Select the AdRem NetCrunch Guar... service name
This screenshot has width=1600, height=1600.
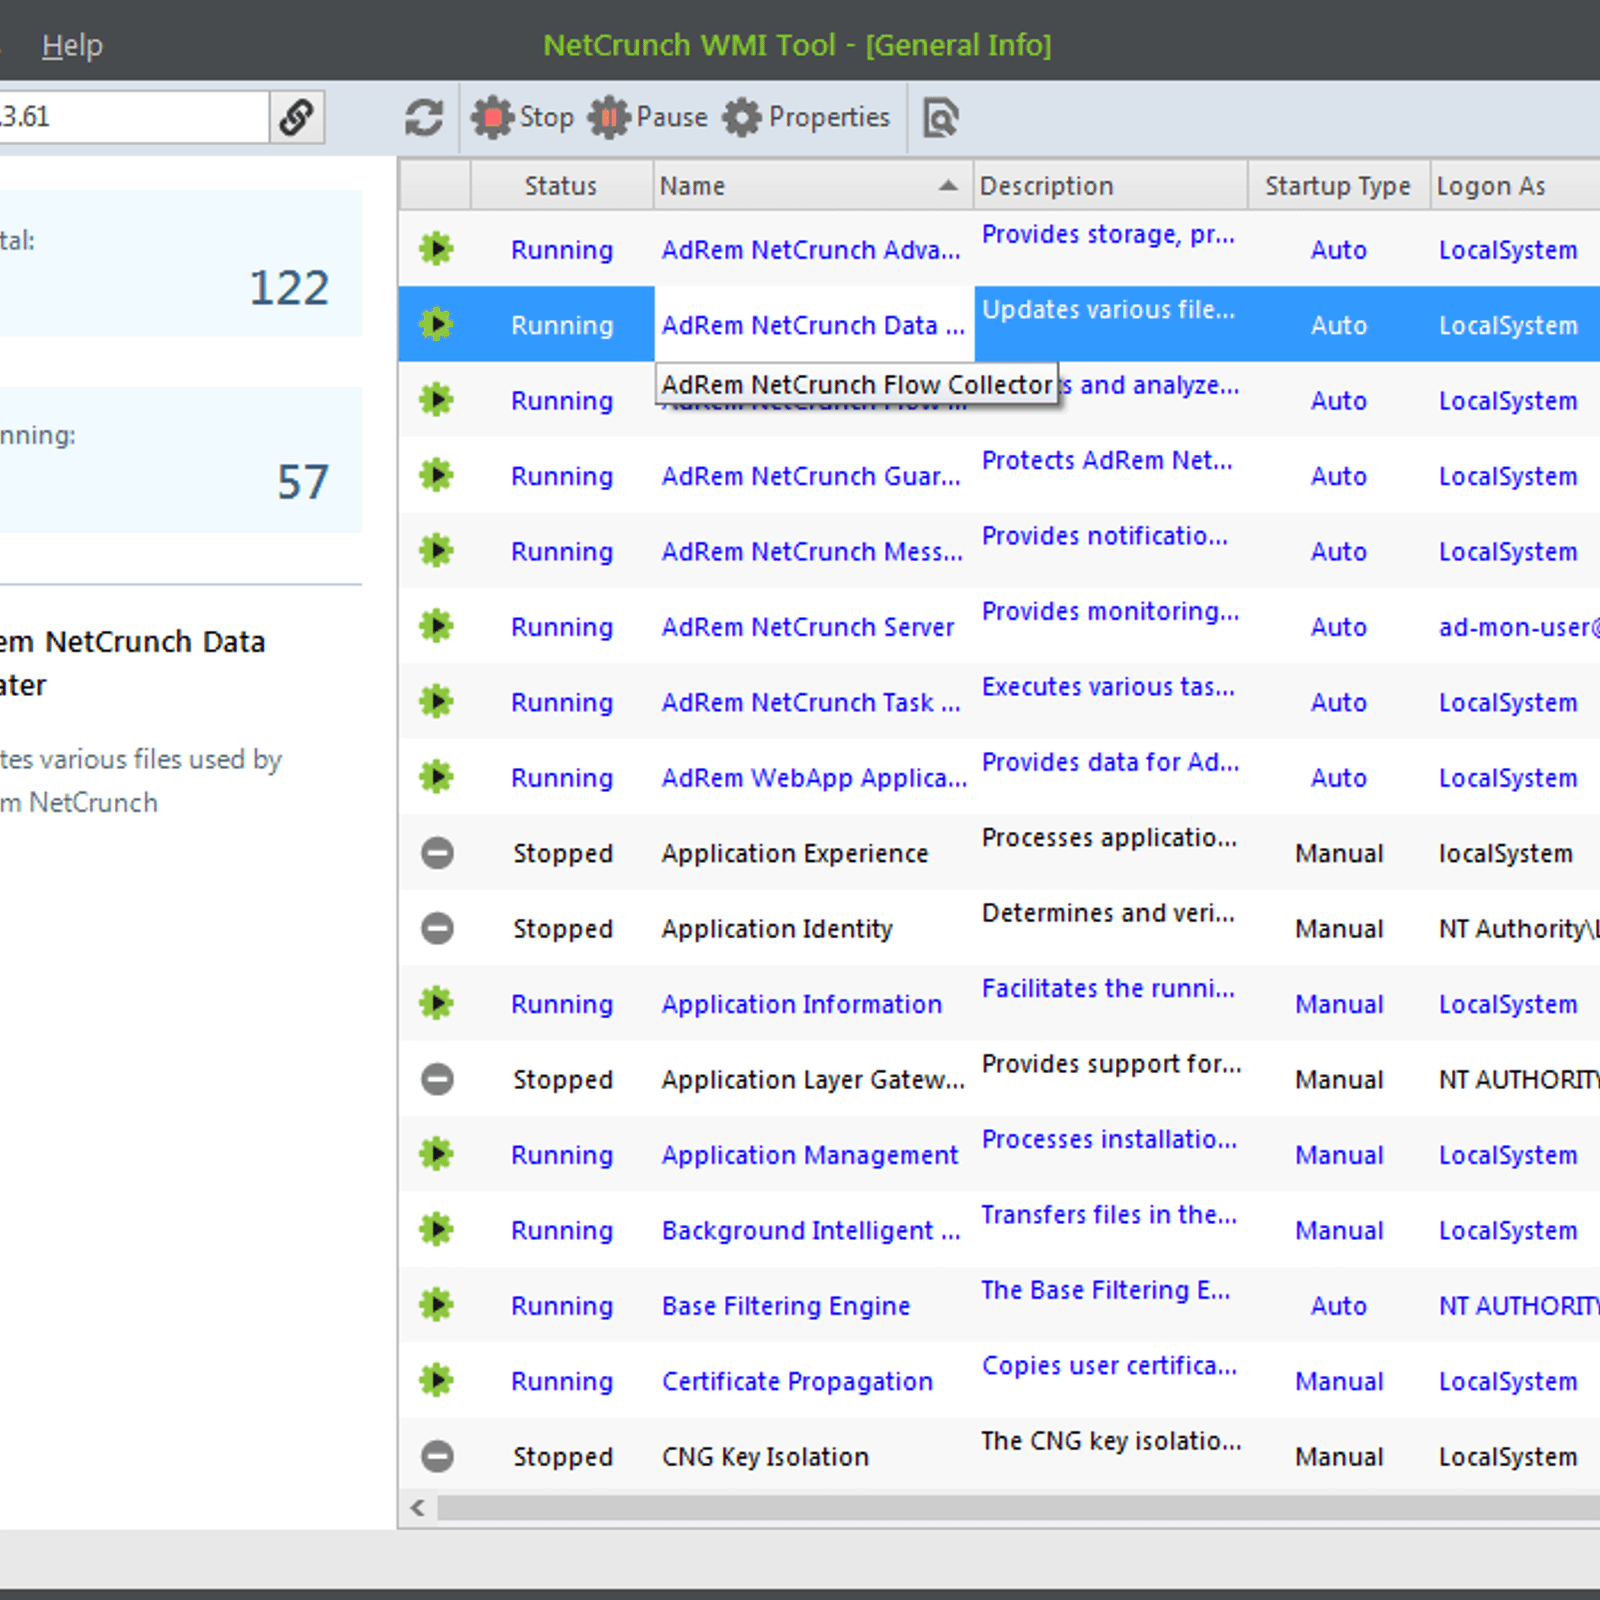tap(811, 476)
